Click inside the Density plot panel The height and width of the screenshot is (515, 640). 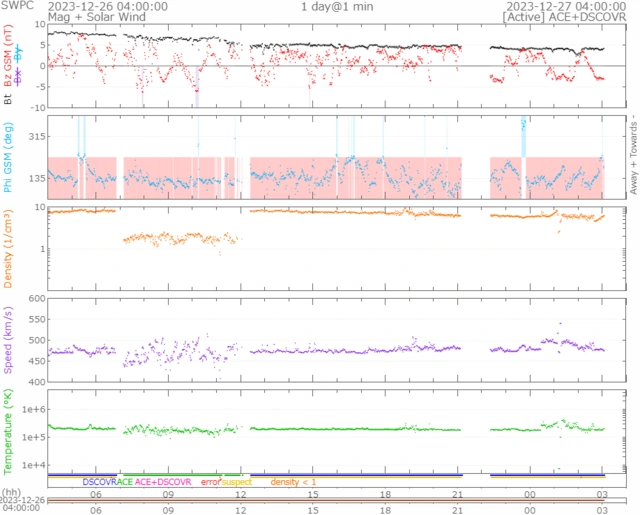[x=337, y=249]
